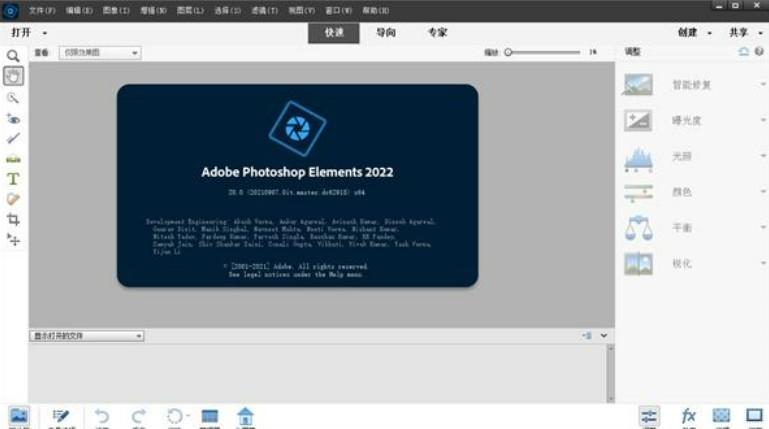Open the photo bin options menu icon

click(587, 336)
